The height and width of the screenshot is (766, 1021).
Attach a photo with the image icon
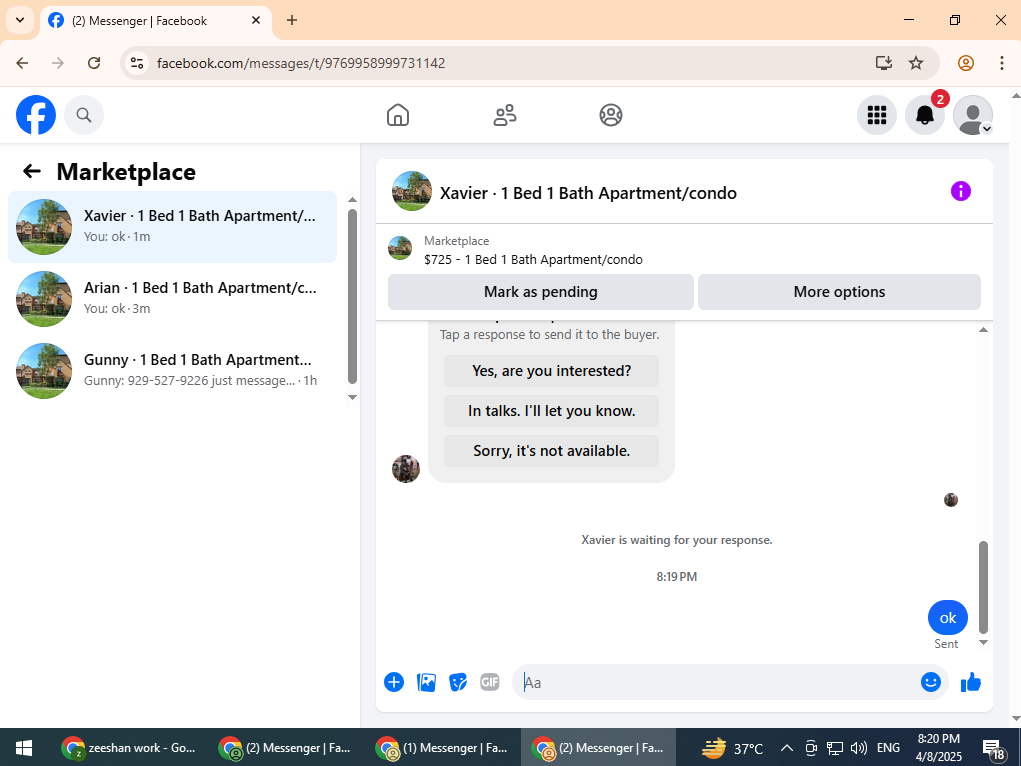coord(426,682)
